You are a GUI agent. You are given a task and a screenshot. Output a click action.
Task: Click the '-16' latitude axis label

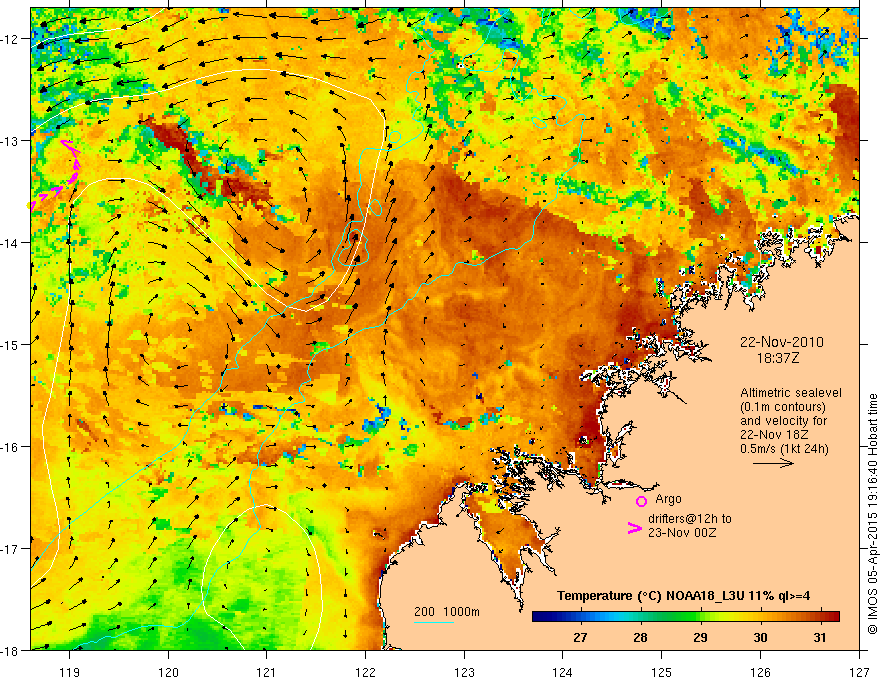pos(10,447)
